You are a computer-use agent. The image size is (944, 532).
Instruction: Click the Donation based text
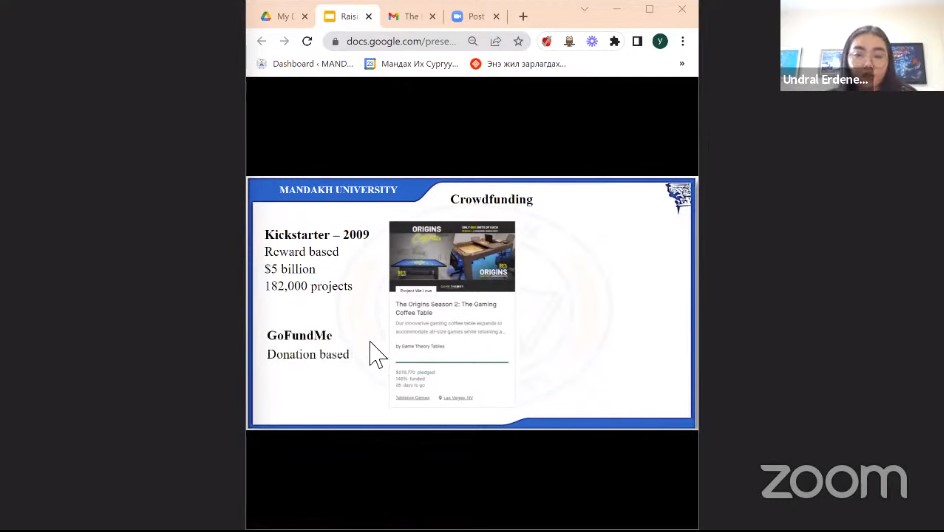point(308,354)
